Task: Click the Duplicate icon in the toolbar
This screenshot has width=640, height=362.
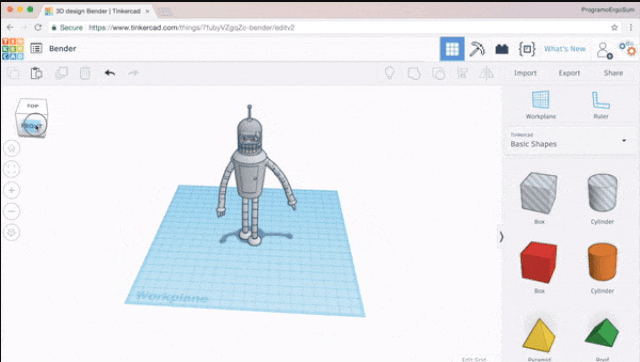Action: click(x=61, y=73)
